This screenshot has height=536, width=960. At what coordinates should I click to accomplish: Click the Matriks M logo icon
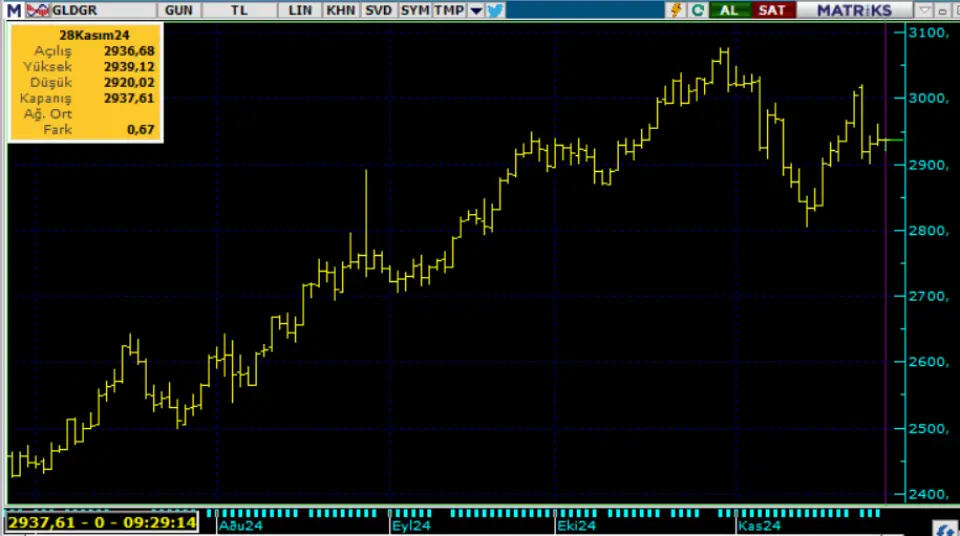pos(13,10)
